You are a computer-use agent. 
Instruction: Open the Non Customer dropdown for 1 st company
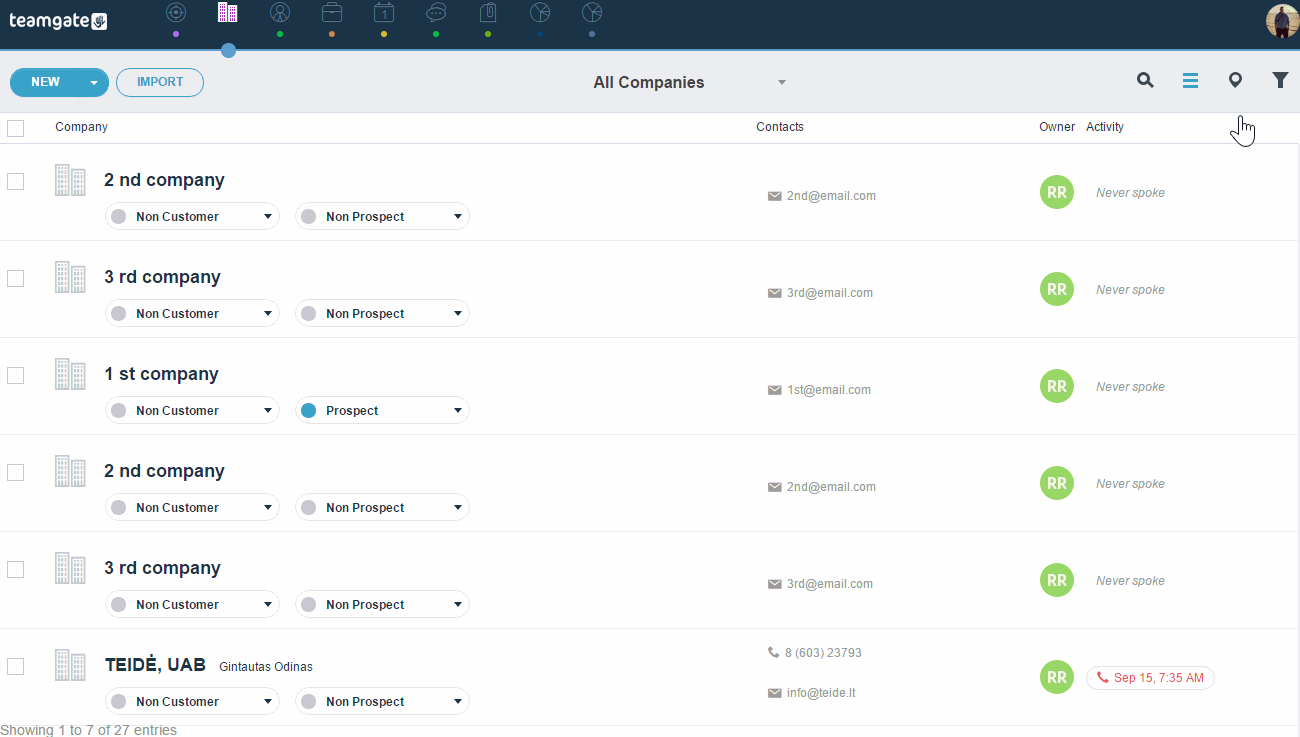click(x=192, y=410)
